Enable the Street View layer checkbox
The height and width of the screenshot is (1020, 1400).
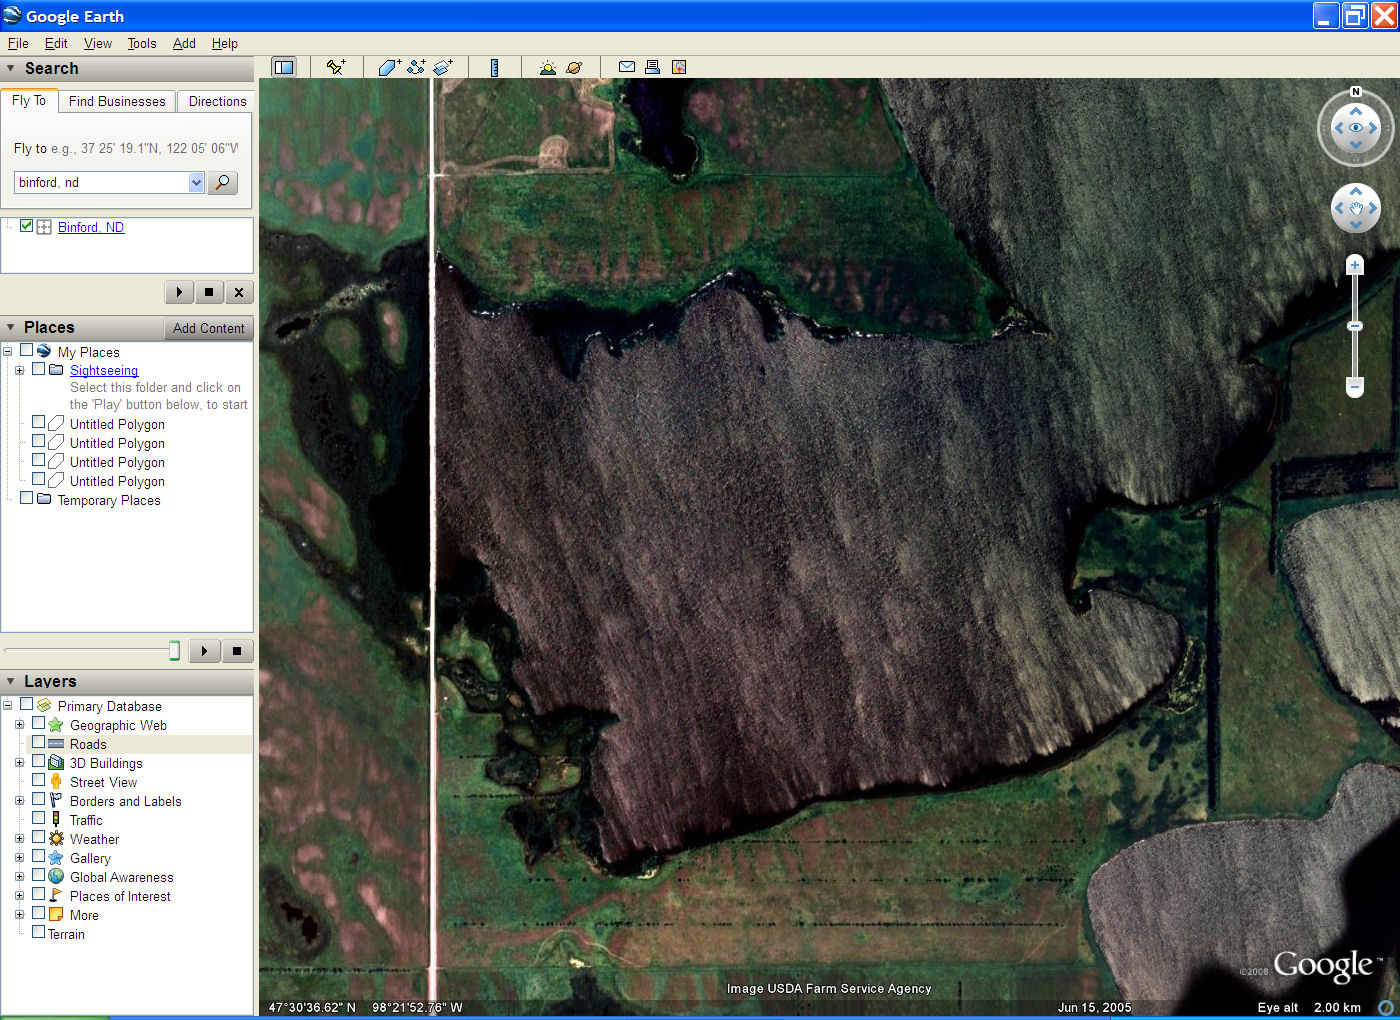click(38, 781)
